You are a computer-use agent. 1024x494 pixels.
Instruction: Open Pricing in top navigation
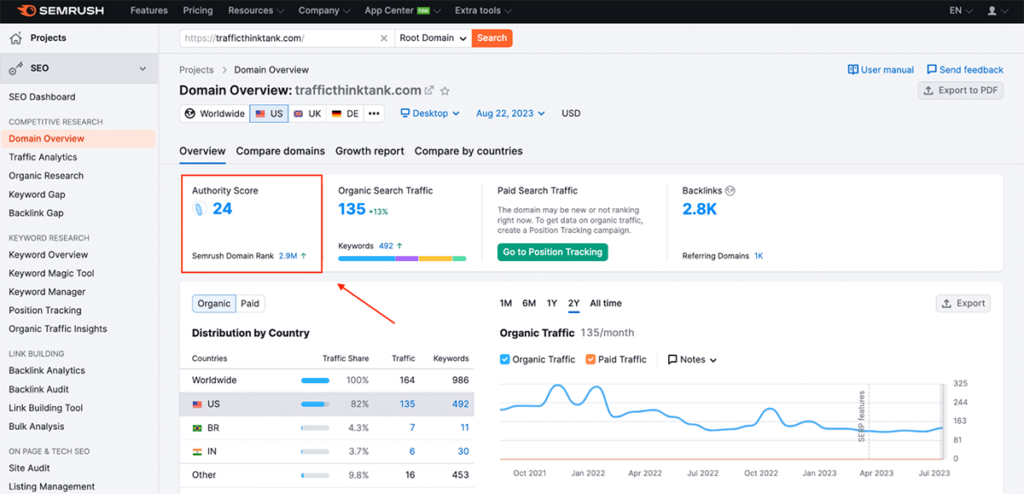tap(198, 10)
